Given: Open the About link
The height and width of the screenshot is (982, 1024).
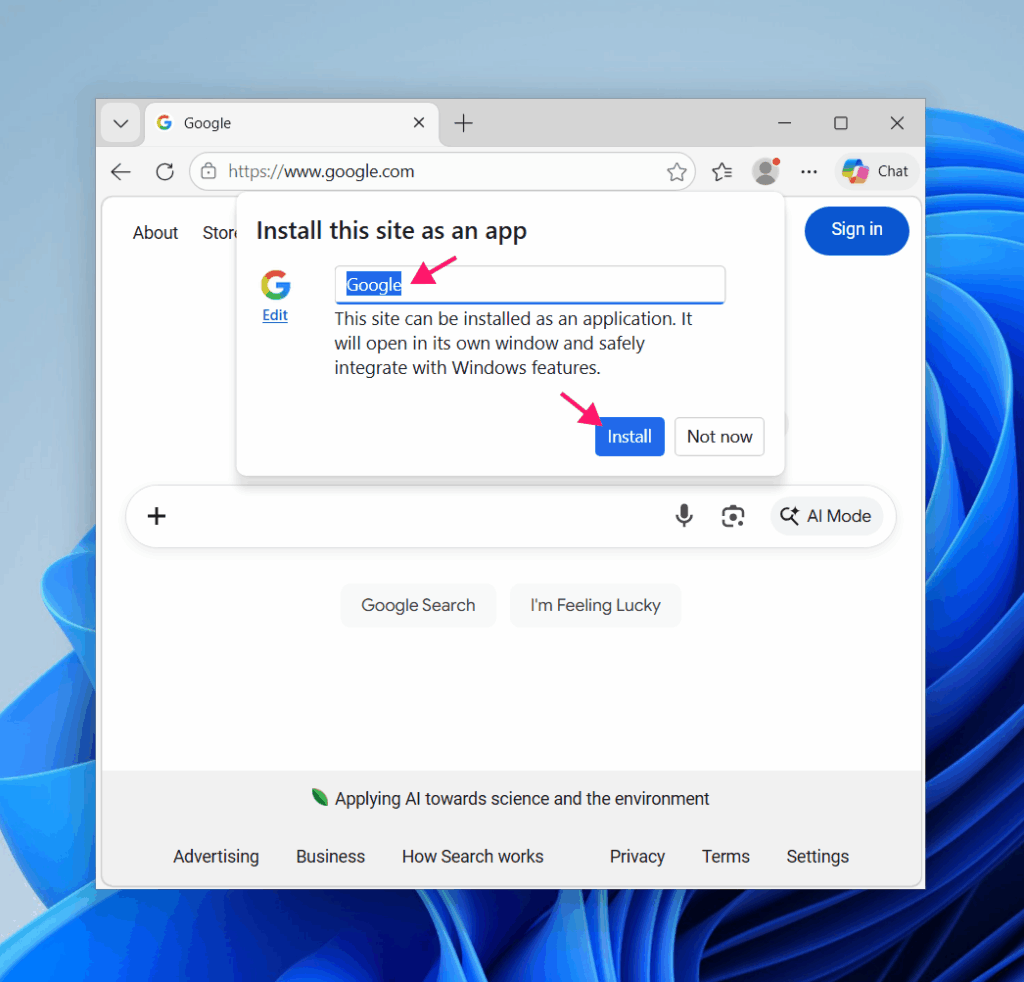Looking at the screenshot, I should [155, 233].
